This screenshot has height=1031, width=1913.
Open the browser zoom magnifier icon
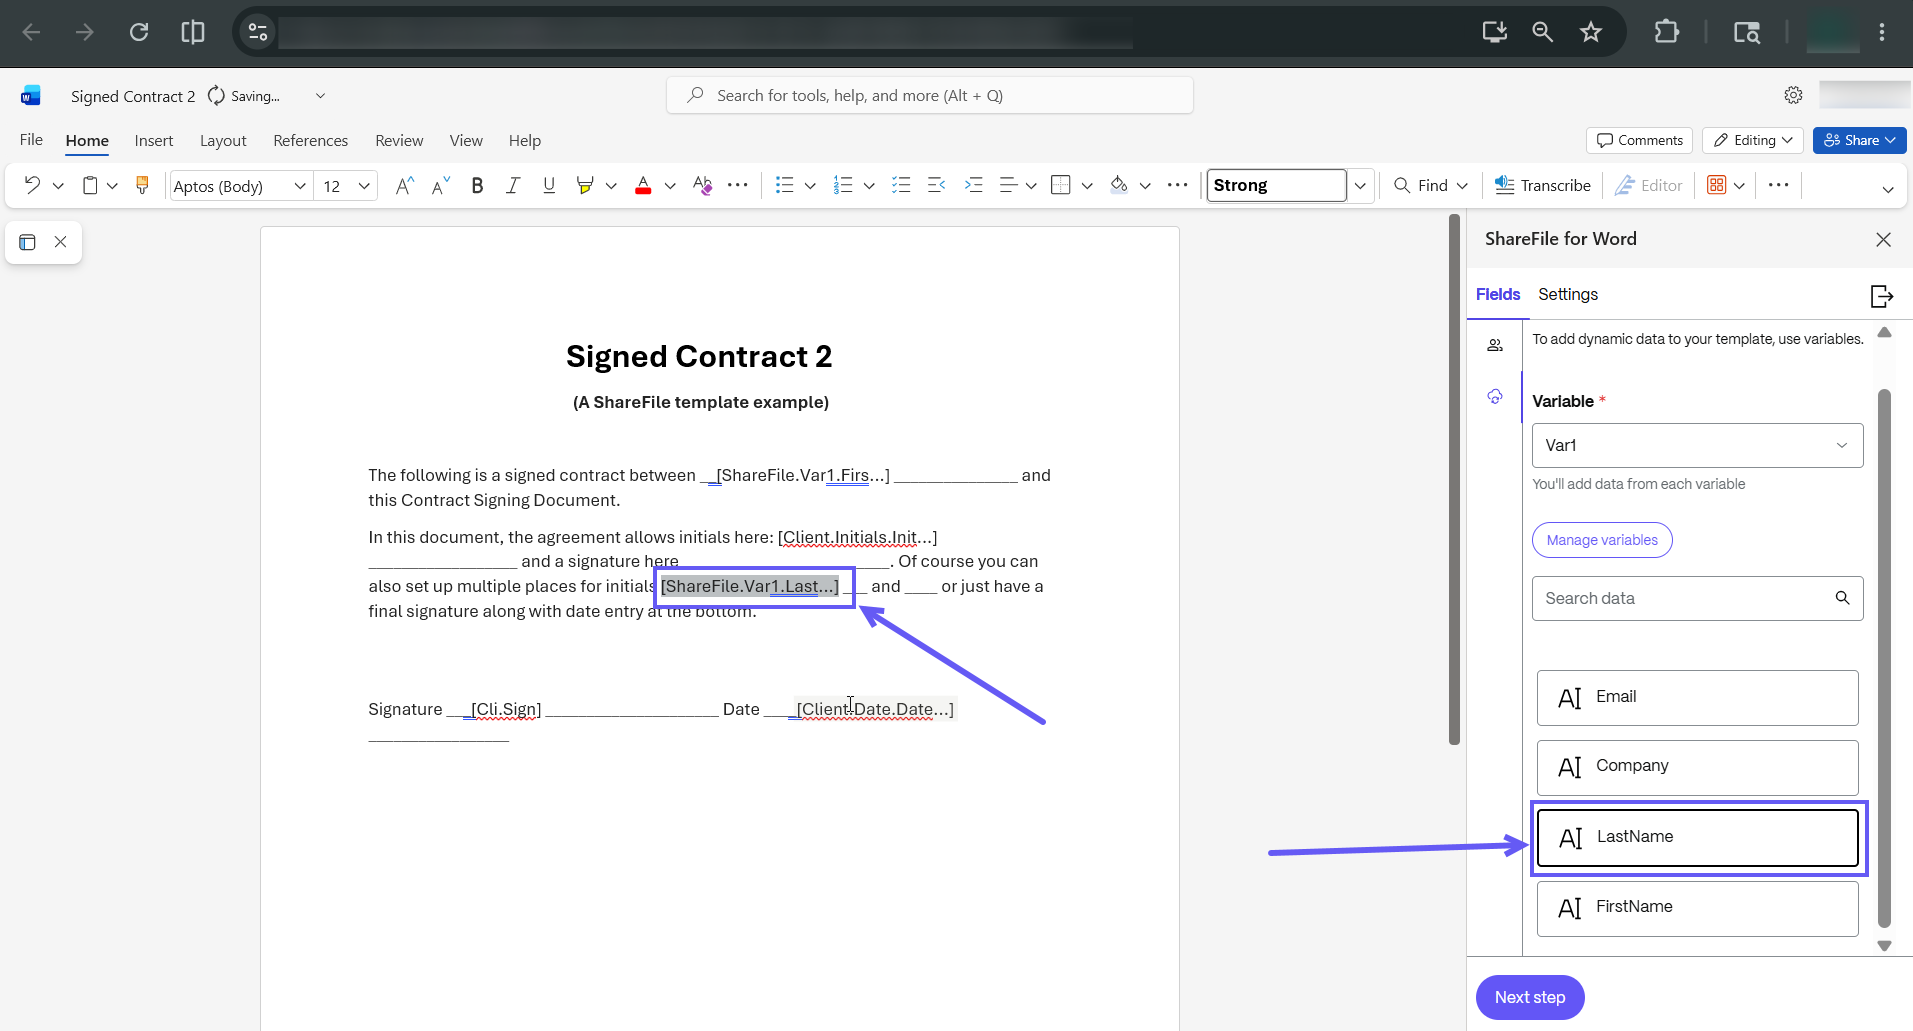[1543, 32]
